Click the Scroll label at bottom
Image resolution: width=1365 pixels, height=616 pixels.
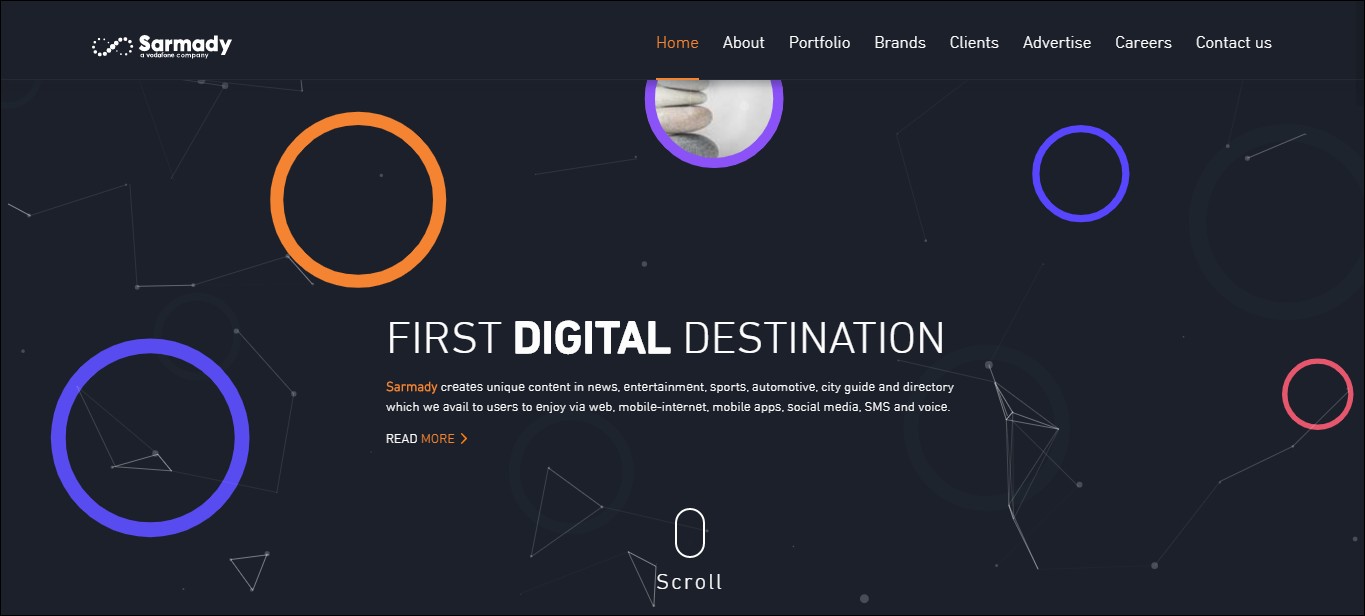click(x=690, y=582)
